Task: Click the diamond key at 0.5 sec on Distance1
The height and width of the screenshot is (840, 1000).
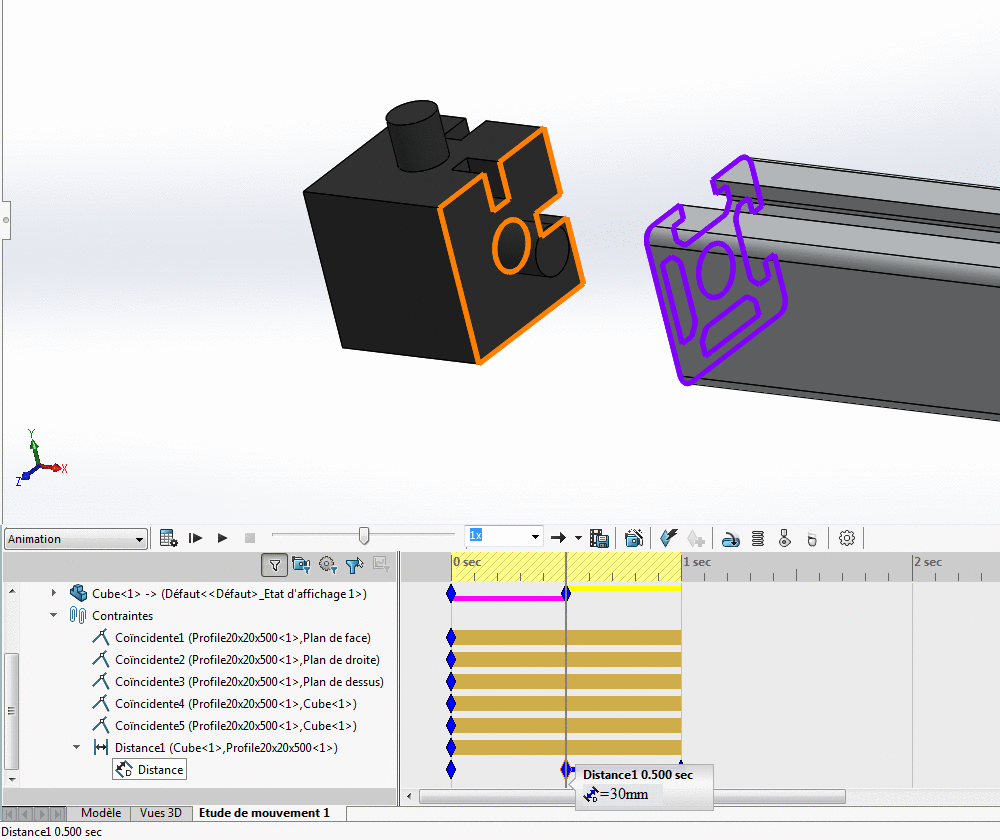Action: pos(567,770)
